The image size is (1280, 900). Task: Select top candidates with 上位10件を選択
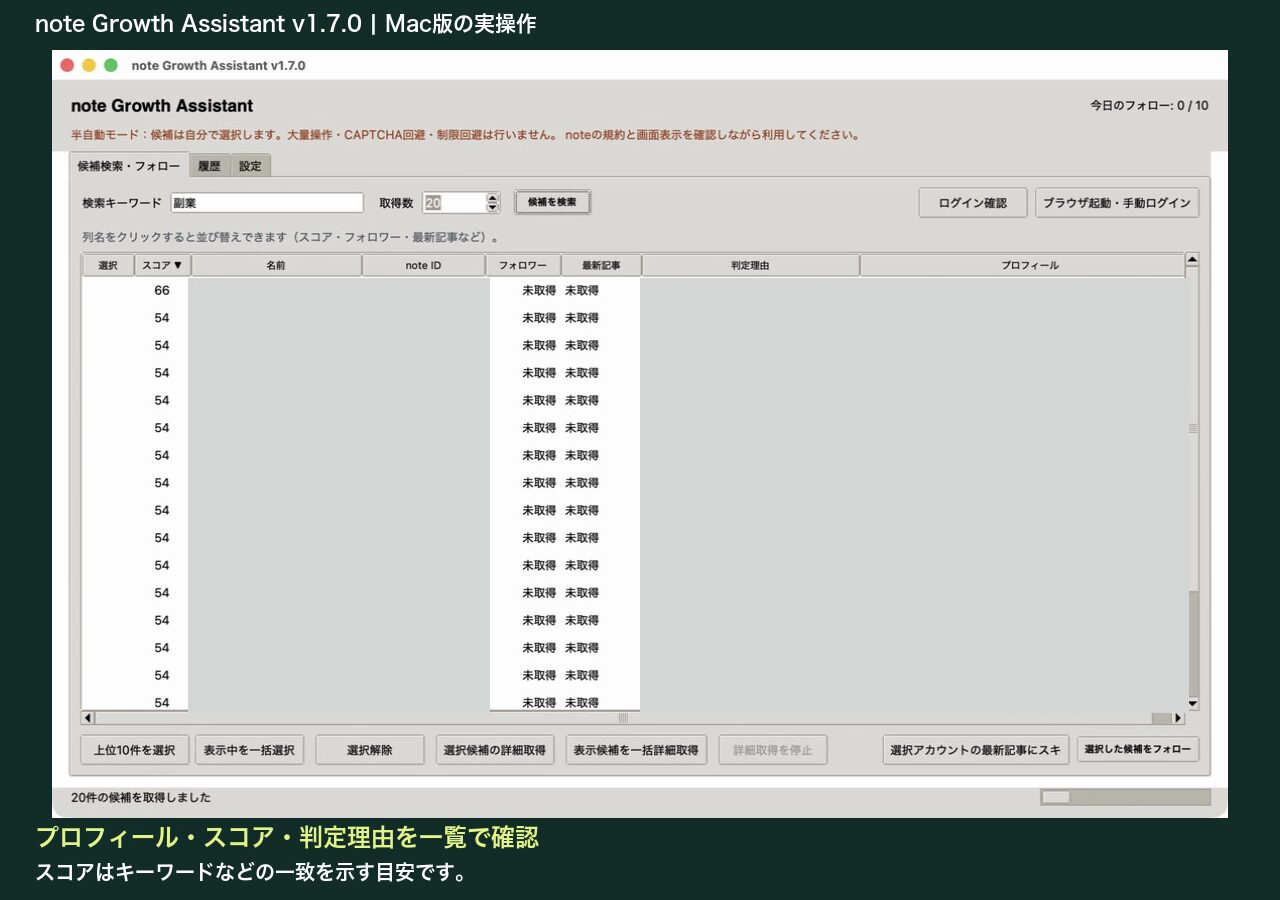pos(134,750)
